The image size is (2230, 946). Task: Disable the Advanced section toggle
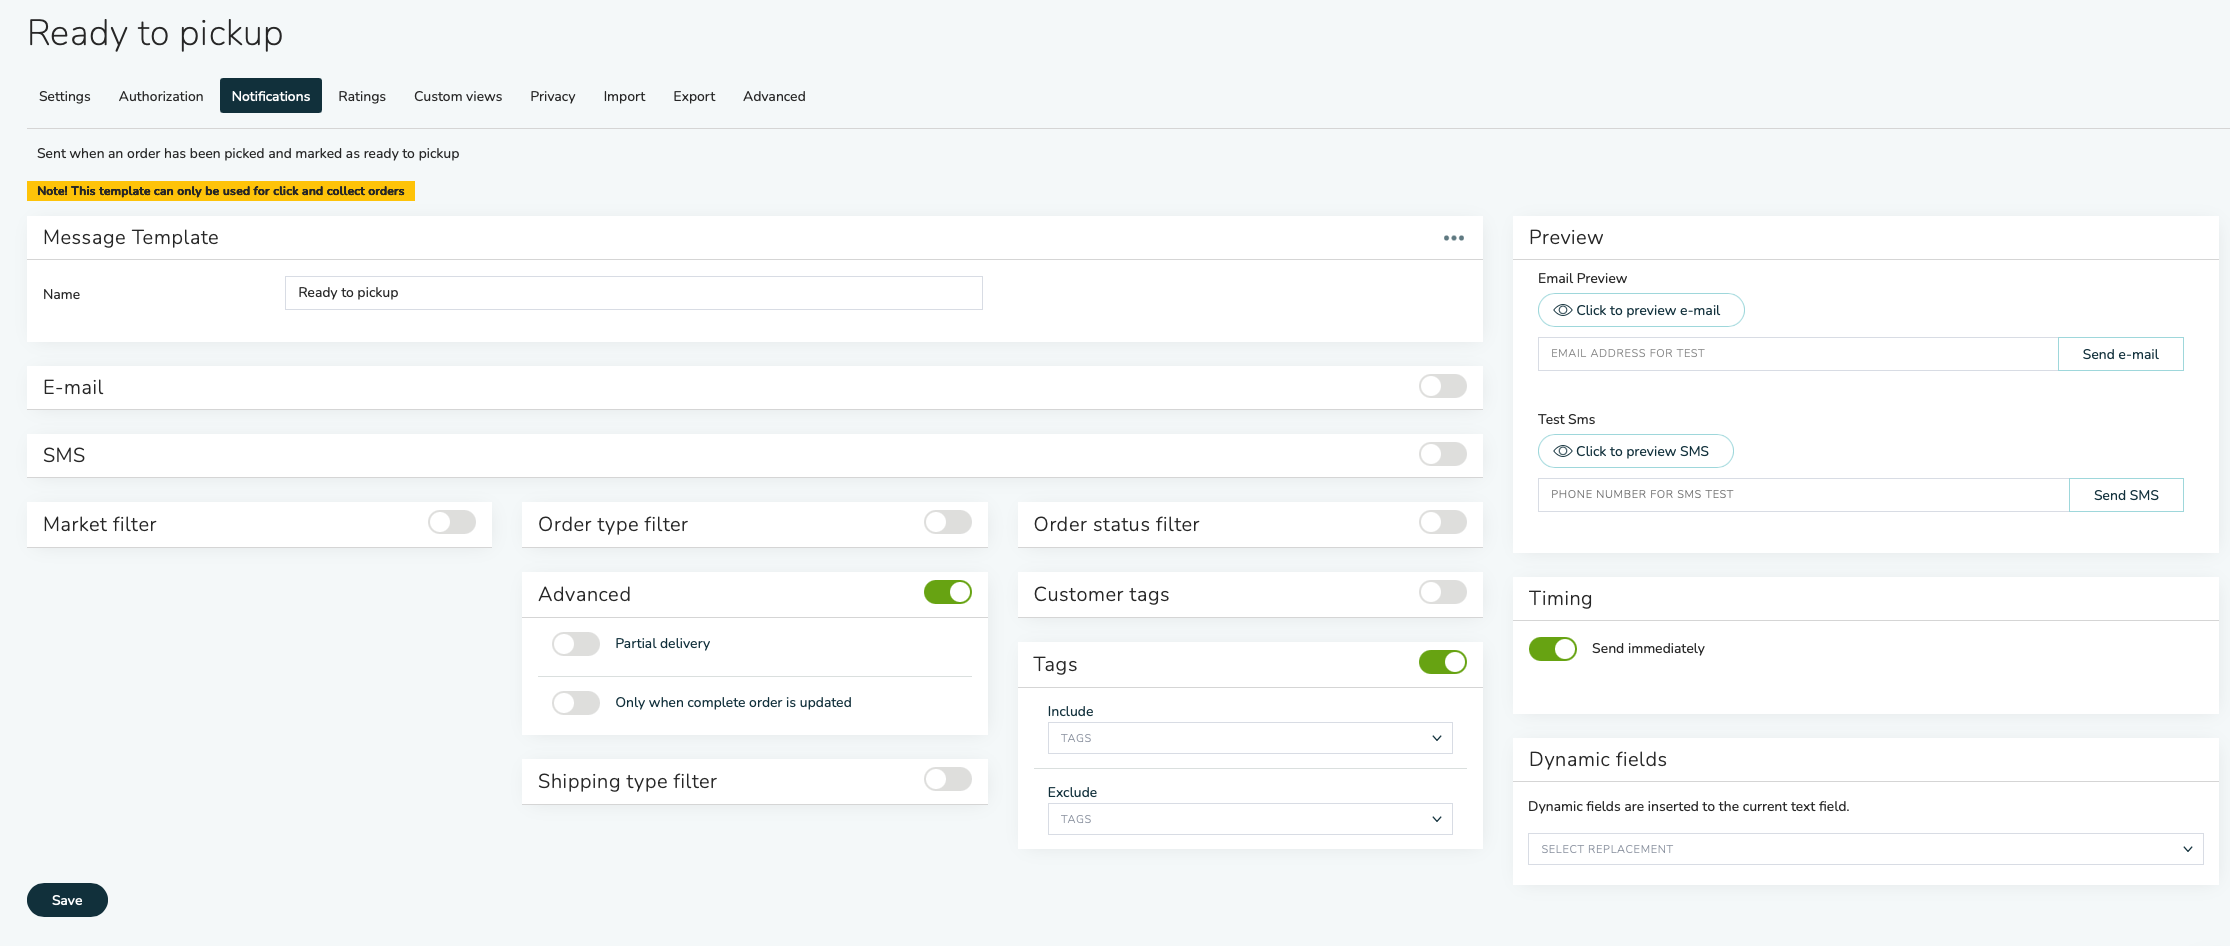[x=947, y=593]
